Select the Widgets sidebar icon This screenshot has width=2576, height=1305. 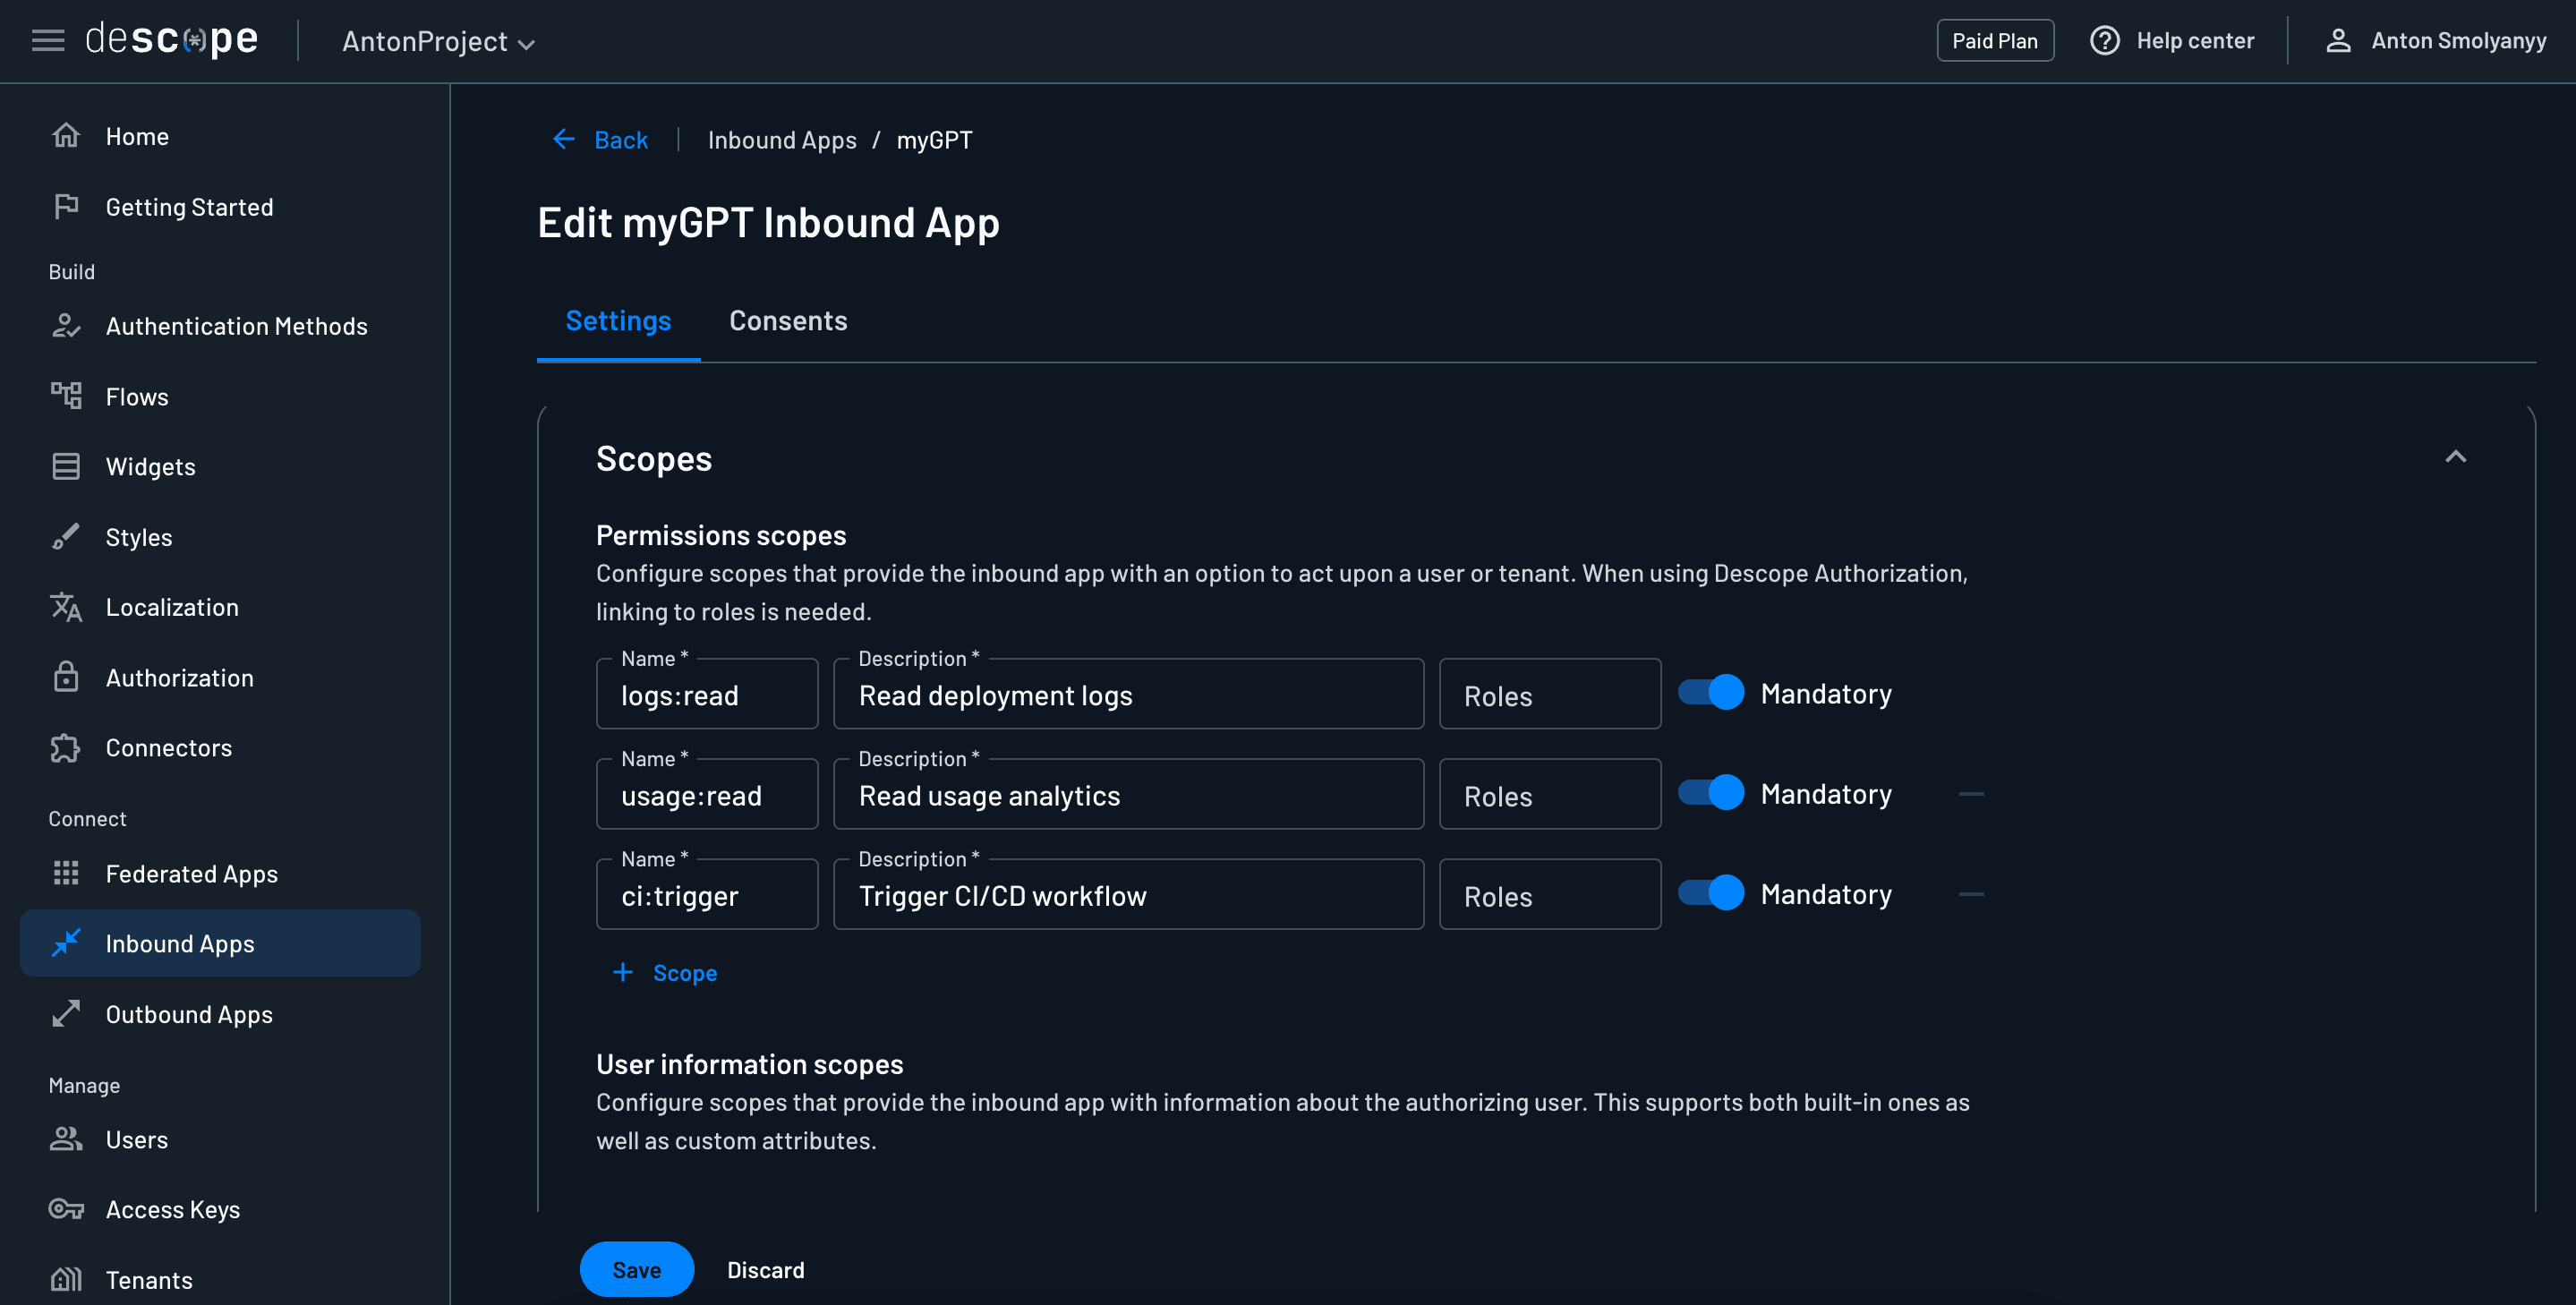(x=65, y=465)
